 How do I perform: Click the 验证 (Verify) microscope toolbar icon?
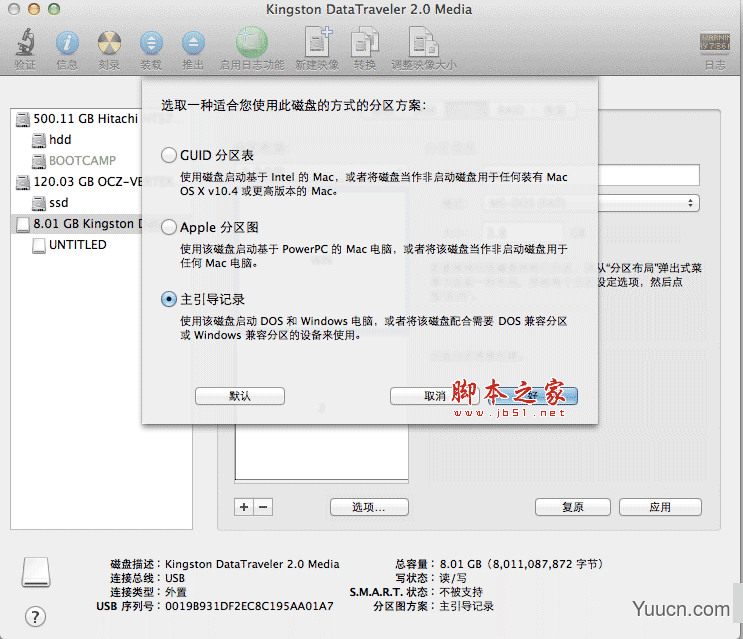tap(26, 42)
